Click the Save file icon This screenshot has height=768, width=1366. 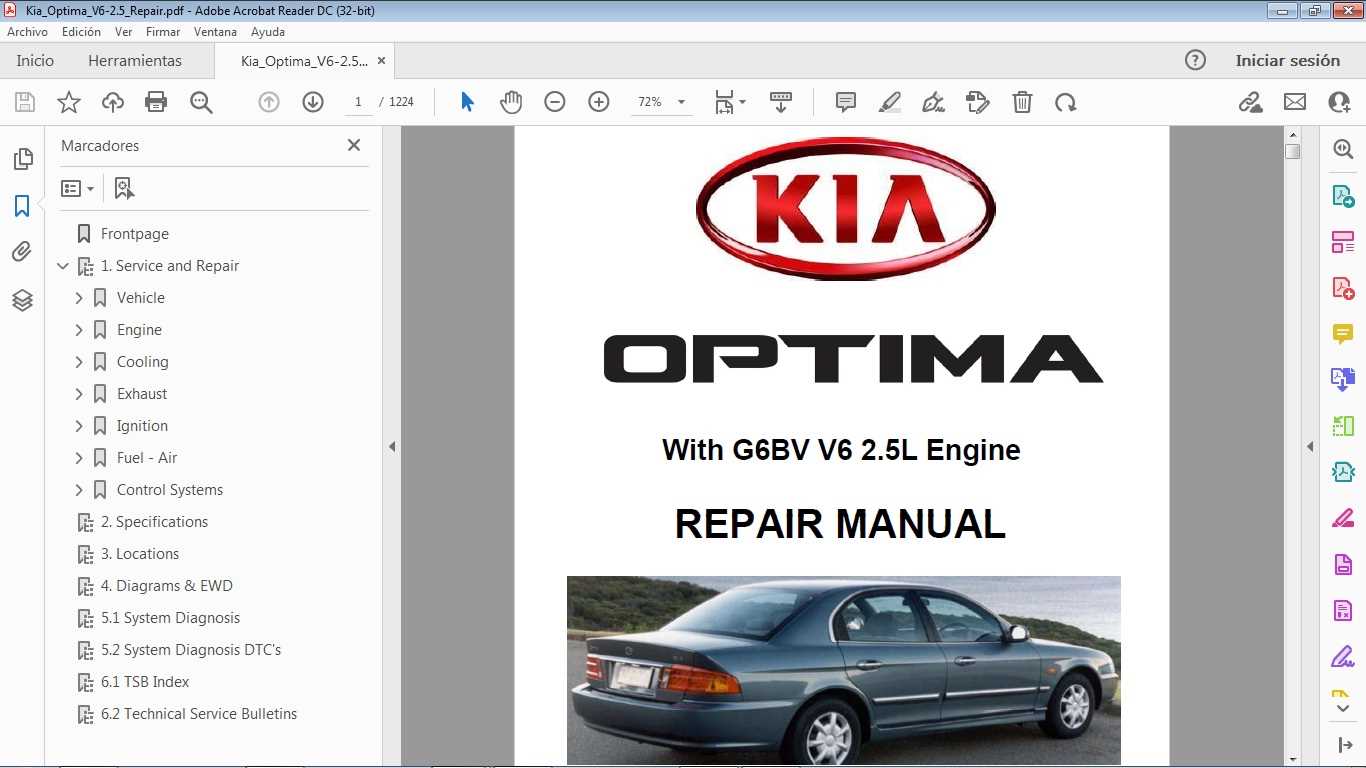point(25,102)
